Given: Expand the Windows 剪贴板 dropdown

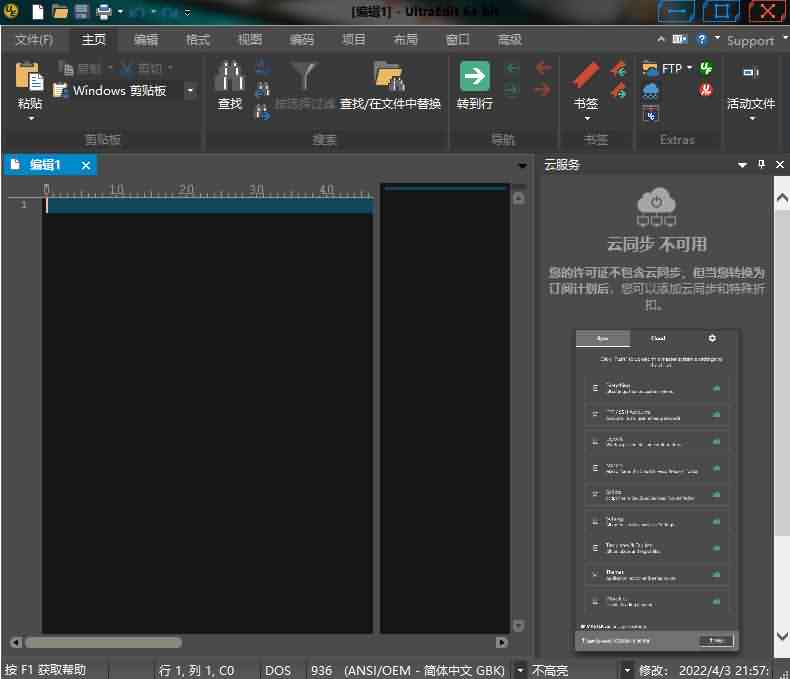Looking at the screenshot, I should point(189,91).
